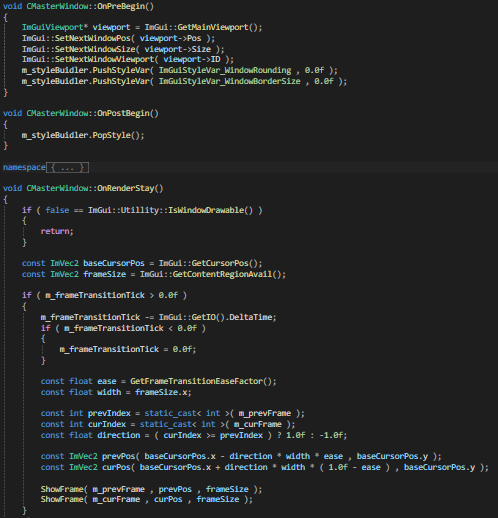This screenshot has height=518, width=498.
Task: Click the false literal in if condition
Action: (x=57, y=210)
